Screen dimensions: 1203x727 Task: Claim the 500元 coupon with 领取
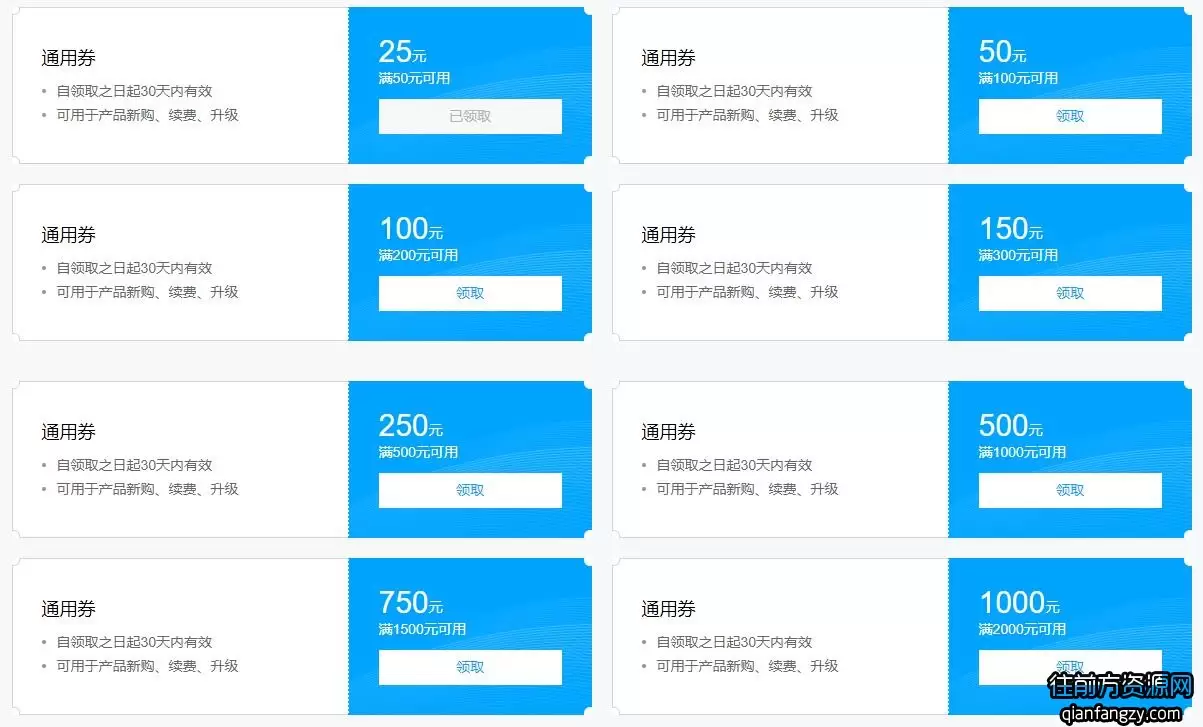coord(1070,490)
